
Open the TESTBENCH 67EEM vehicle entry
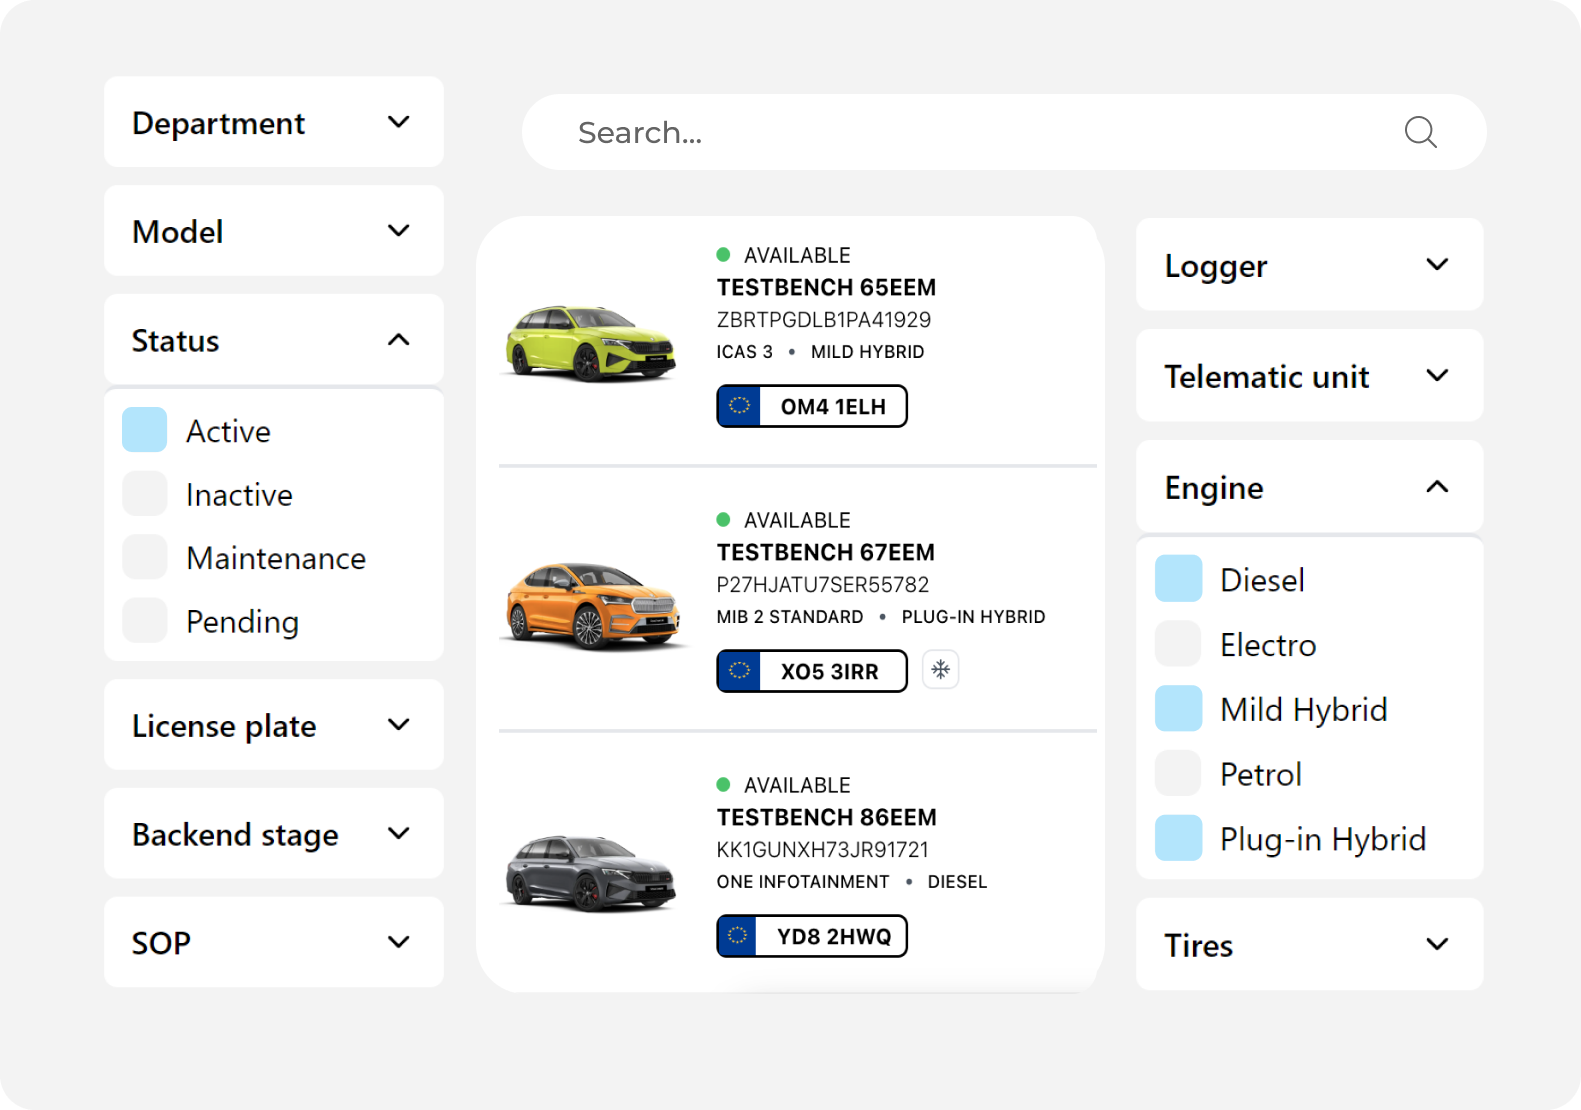pos(825,552)
